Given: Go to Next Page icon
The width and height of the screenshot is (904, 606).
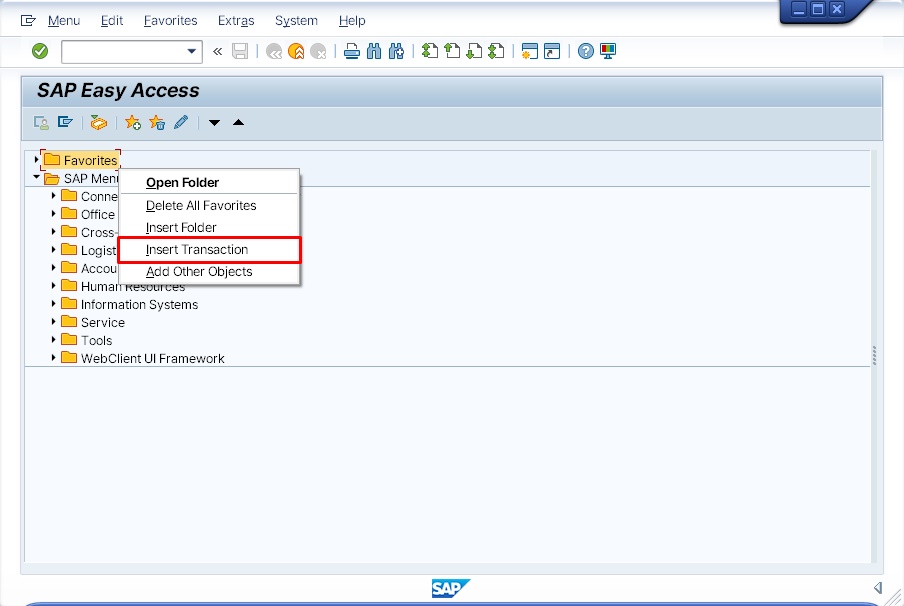Looking at the screenshot, I should [x=474, y=51].
